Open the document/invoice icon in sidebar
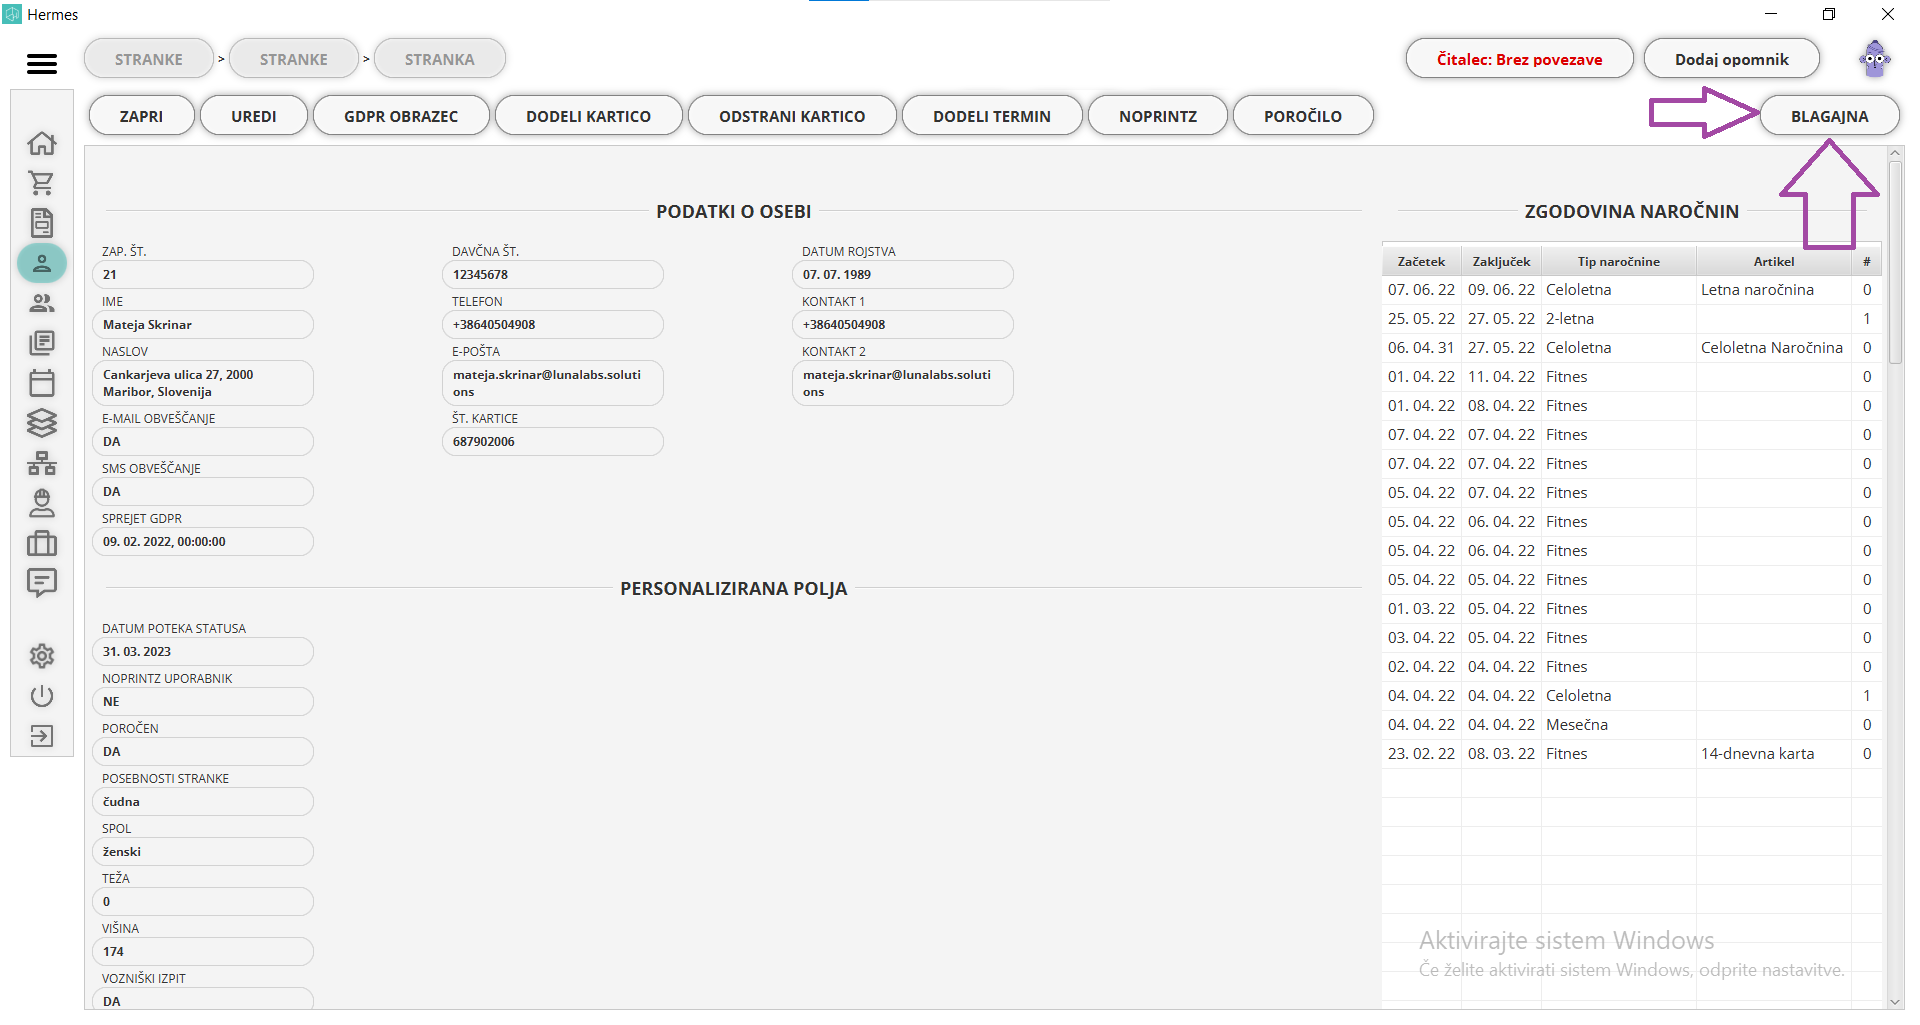This screenshot has height=1025, width=1920. [x=42, y=223]
